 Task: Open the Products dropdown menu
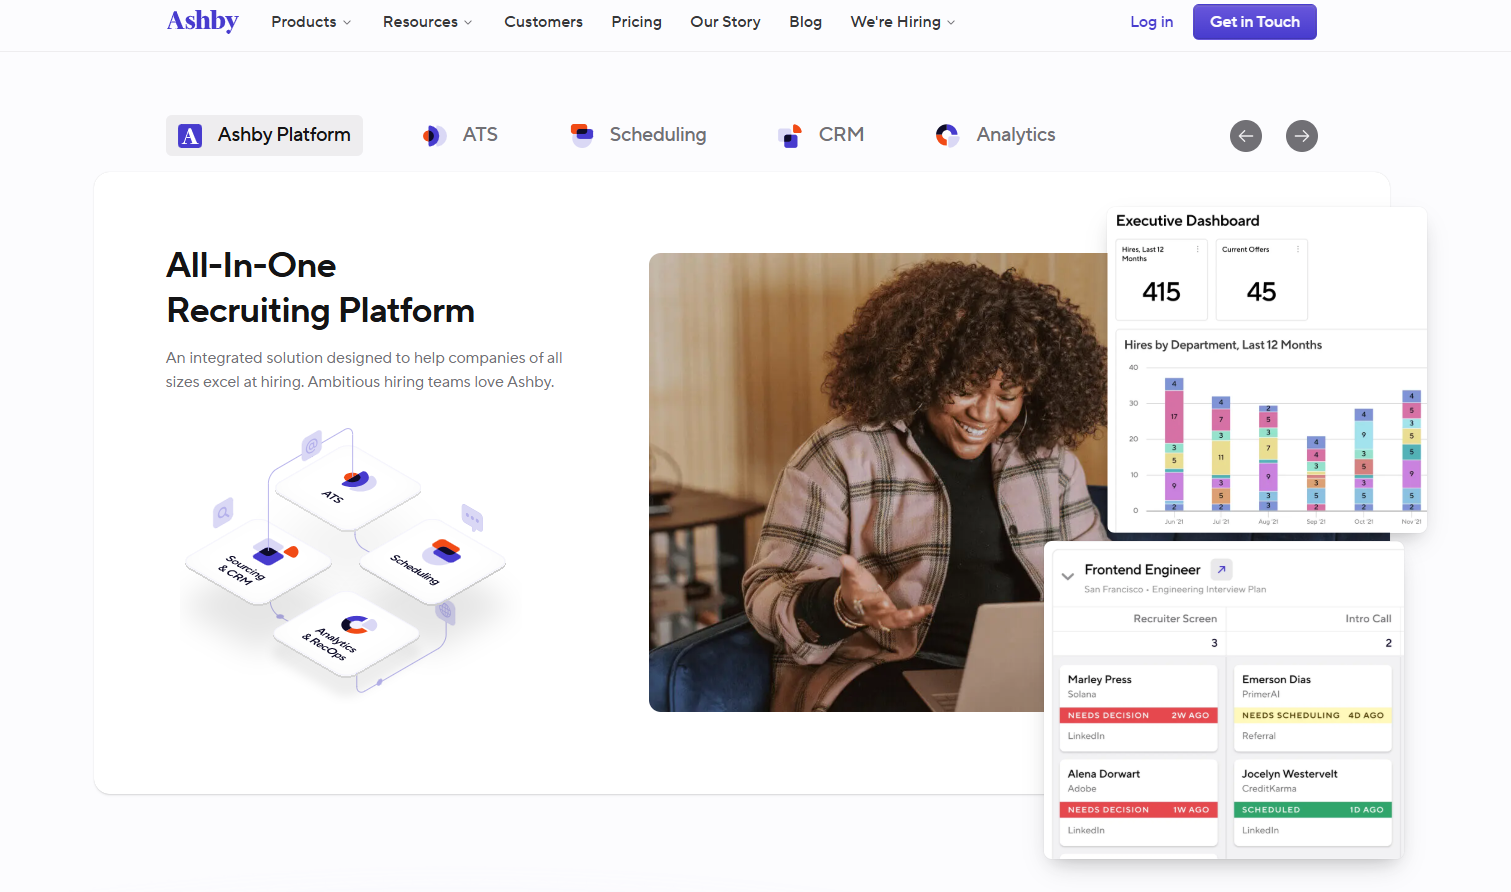pyautogui.click(x=311, y=22)
